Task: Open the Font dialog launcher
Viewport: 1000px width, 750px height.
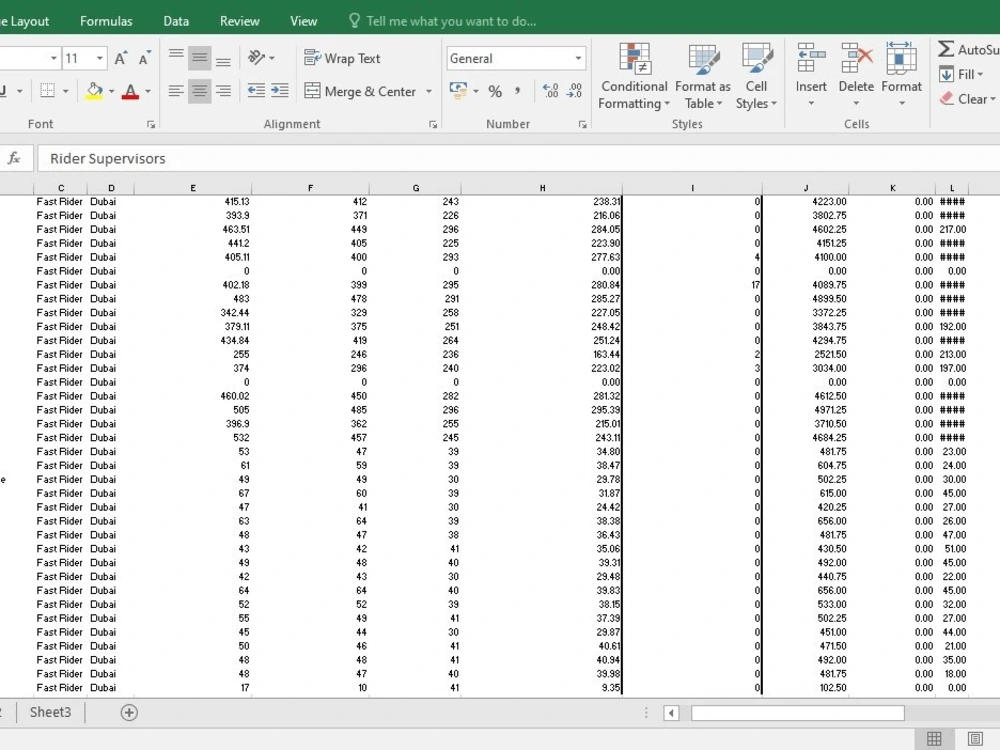Action: tap(151, 124)
